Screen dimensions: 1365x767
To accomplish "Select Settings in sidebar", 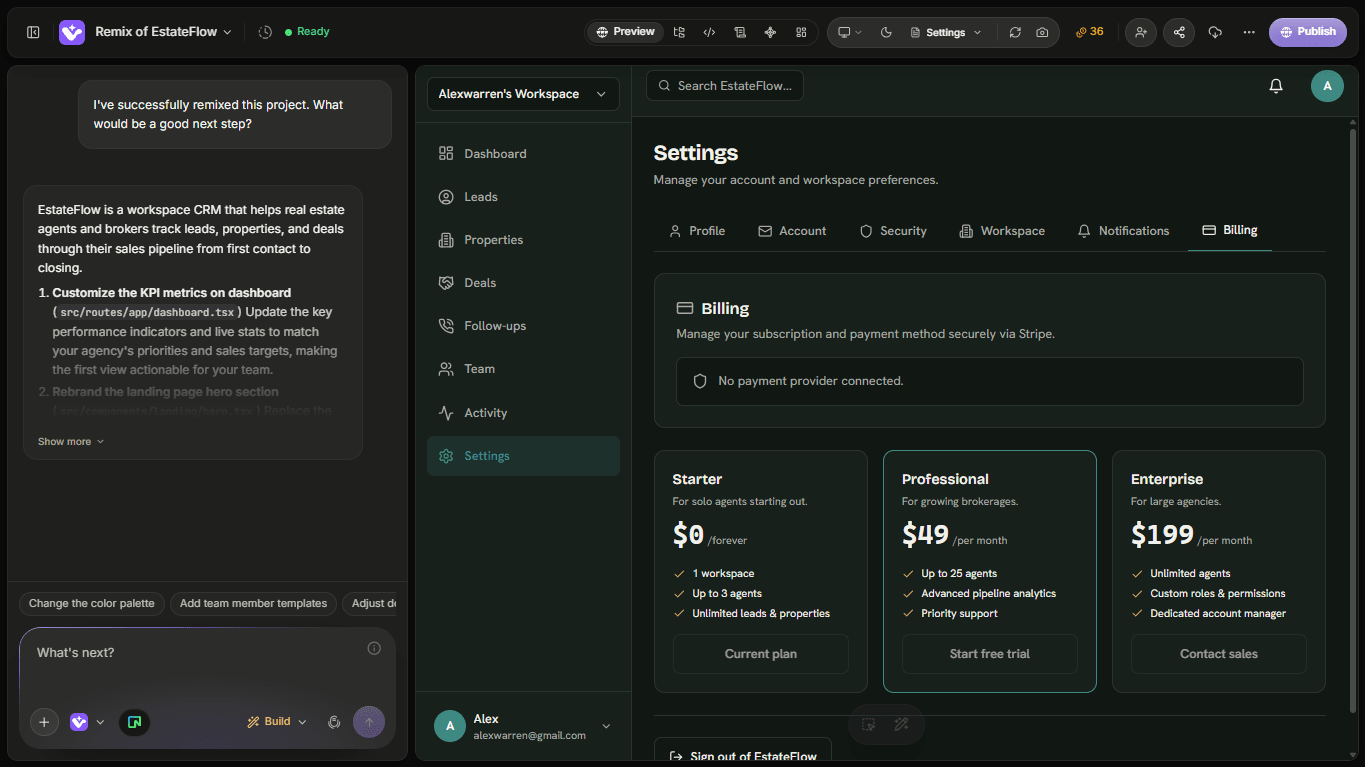I will tap(523, 456).
